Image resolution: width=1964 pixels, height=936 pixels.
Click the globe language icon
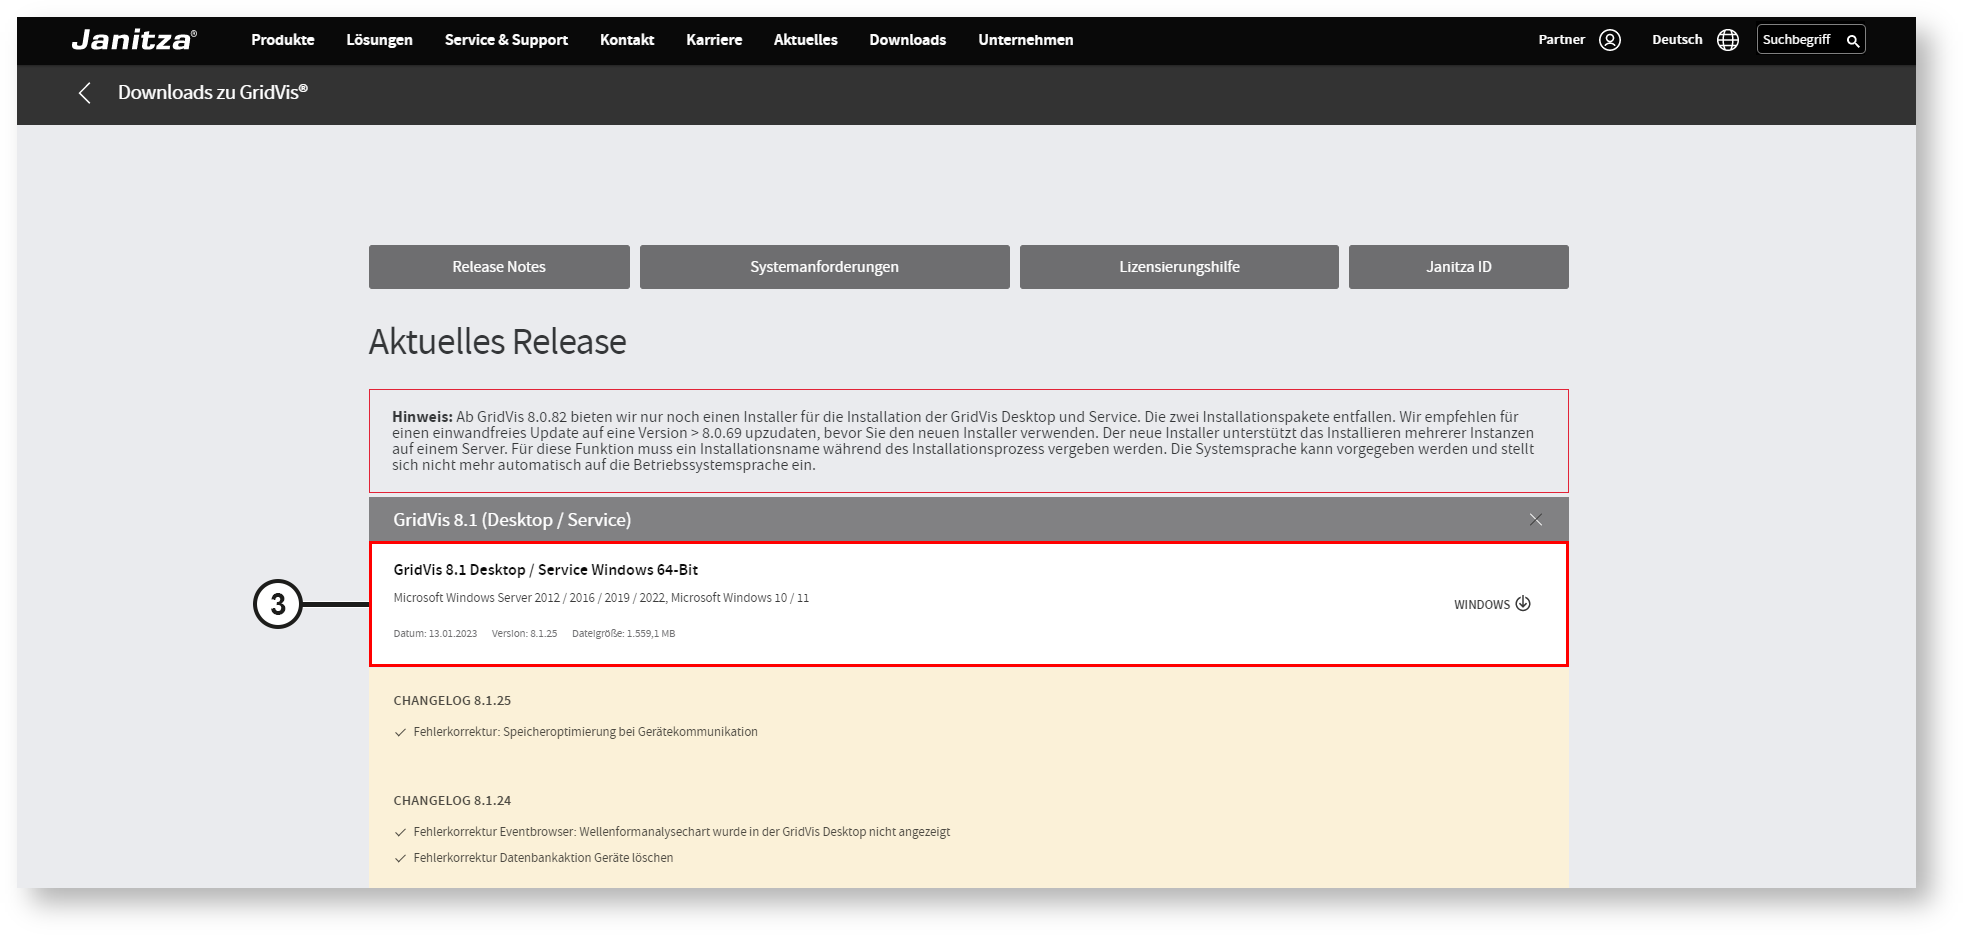tap(1727, 40)
